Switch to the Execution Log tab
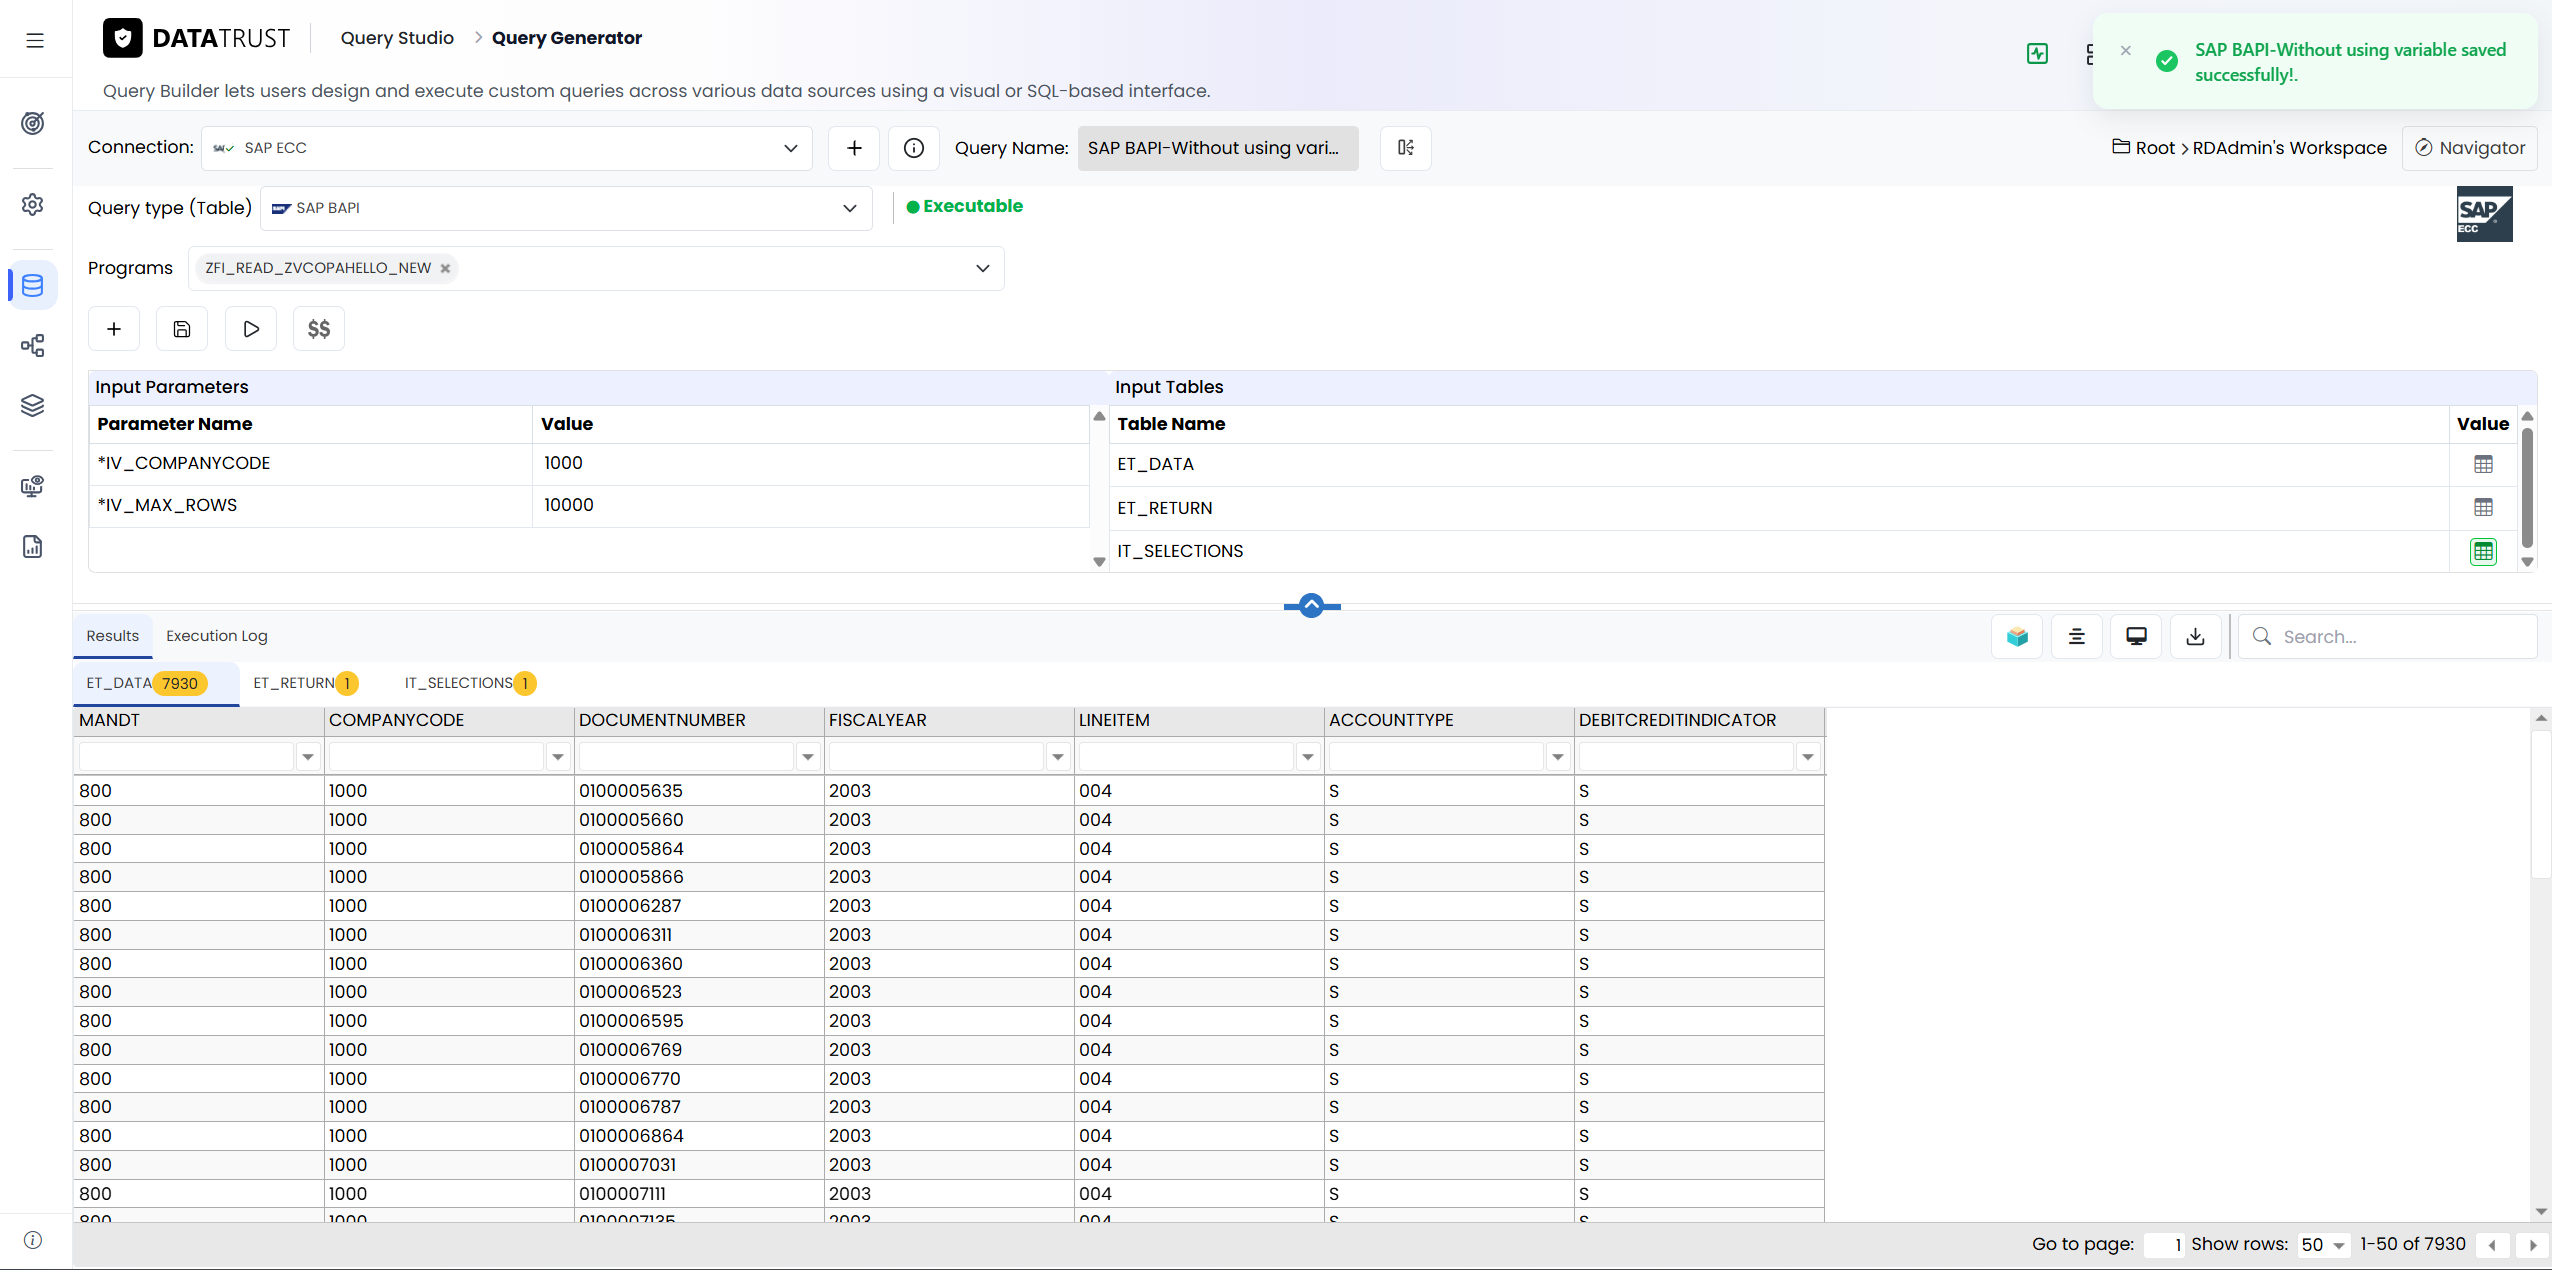The height and width of the screenshot is (1270, 2552). [x=217, y=636]
